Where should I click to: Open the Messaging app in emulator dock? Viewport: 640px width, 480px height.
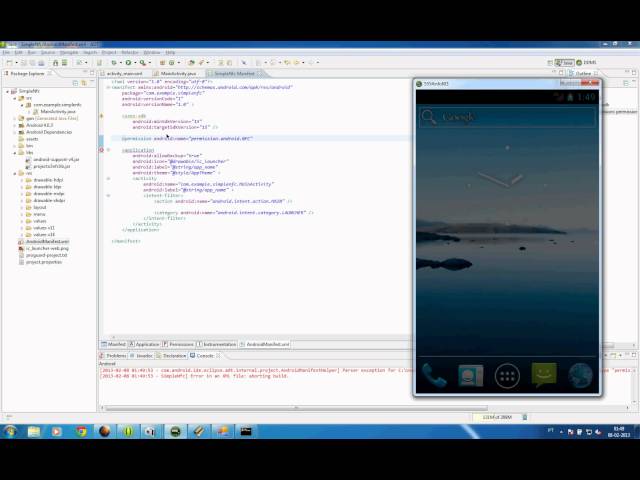pos(544,374)
